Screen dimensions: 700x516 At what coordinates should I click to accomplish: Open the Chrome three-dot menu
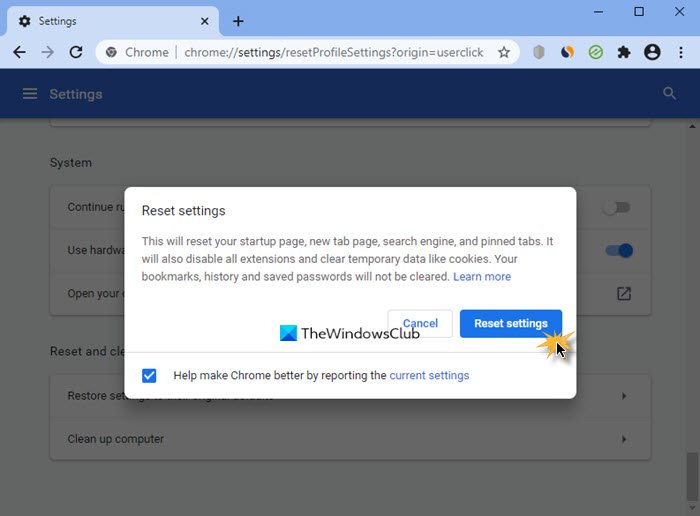coord(680,52)
